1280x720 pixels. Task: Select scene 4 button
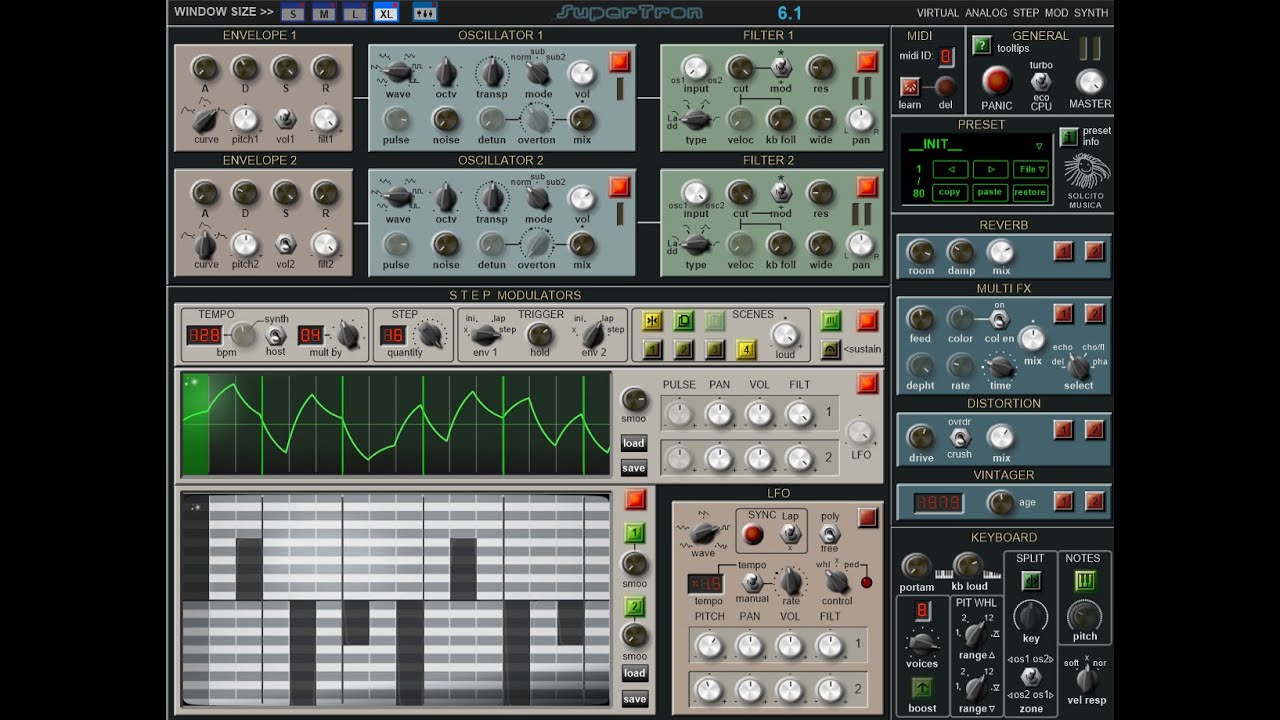coord(746,349)
